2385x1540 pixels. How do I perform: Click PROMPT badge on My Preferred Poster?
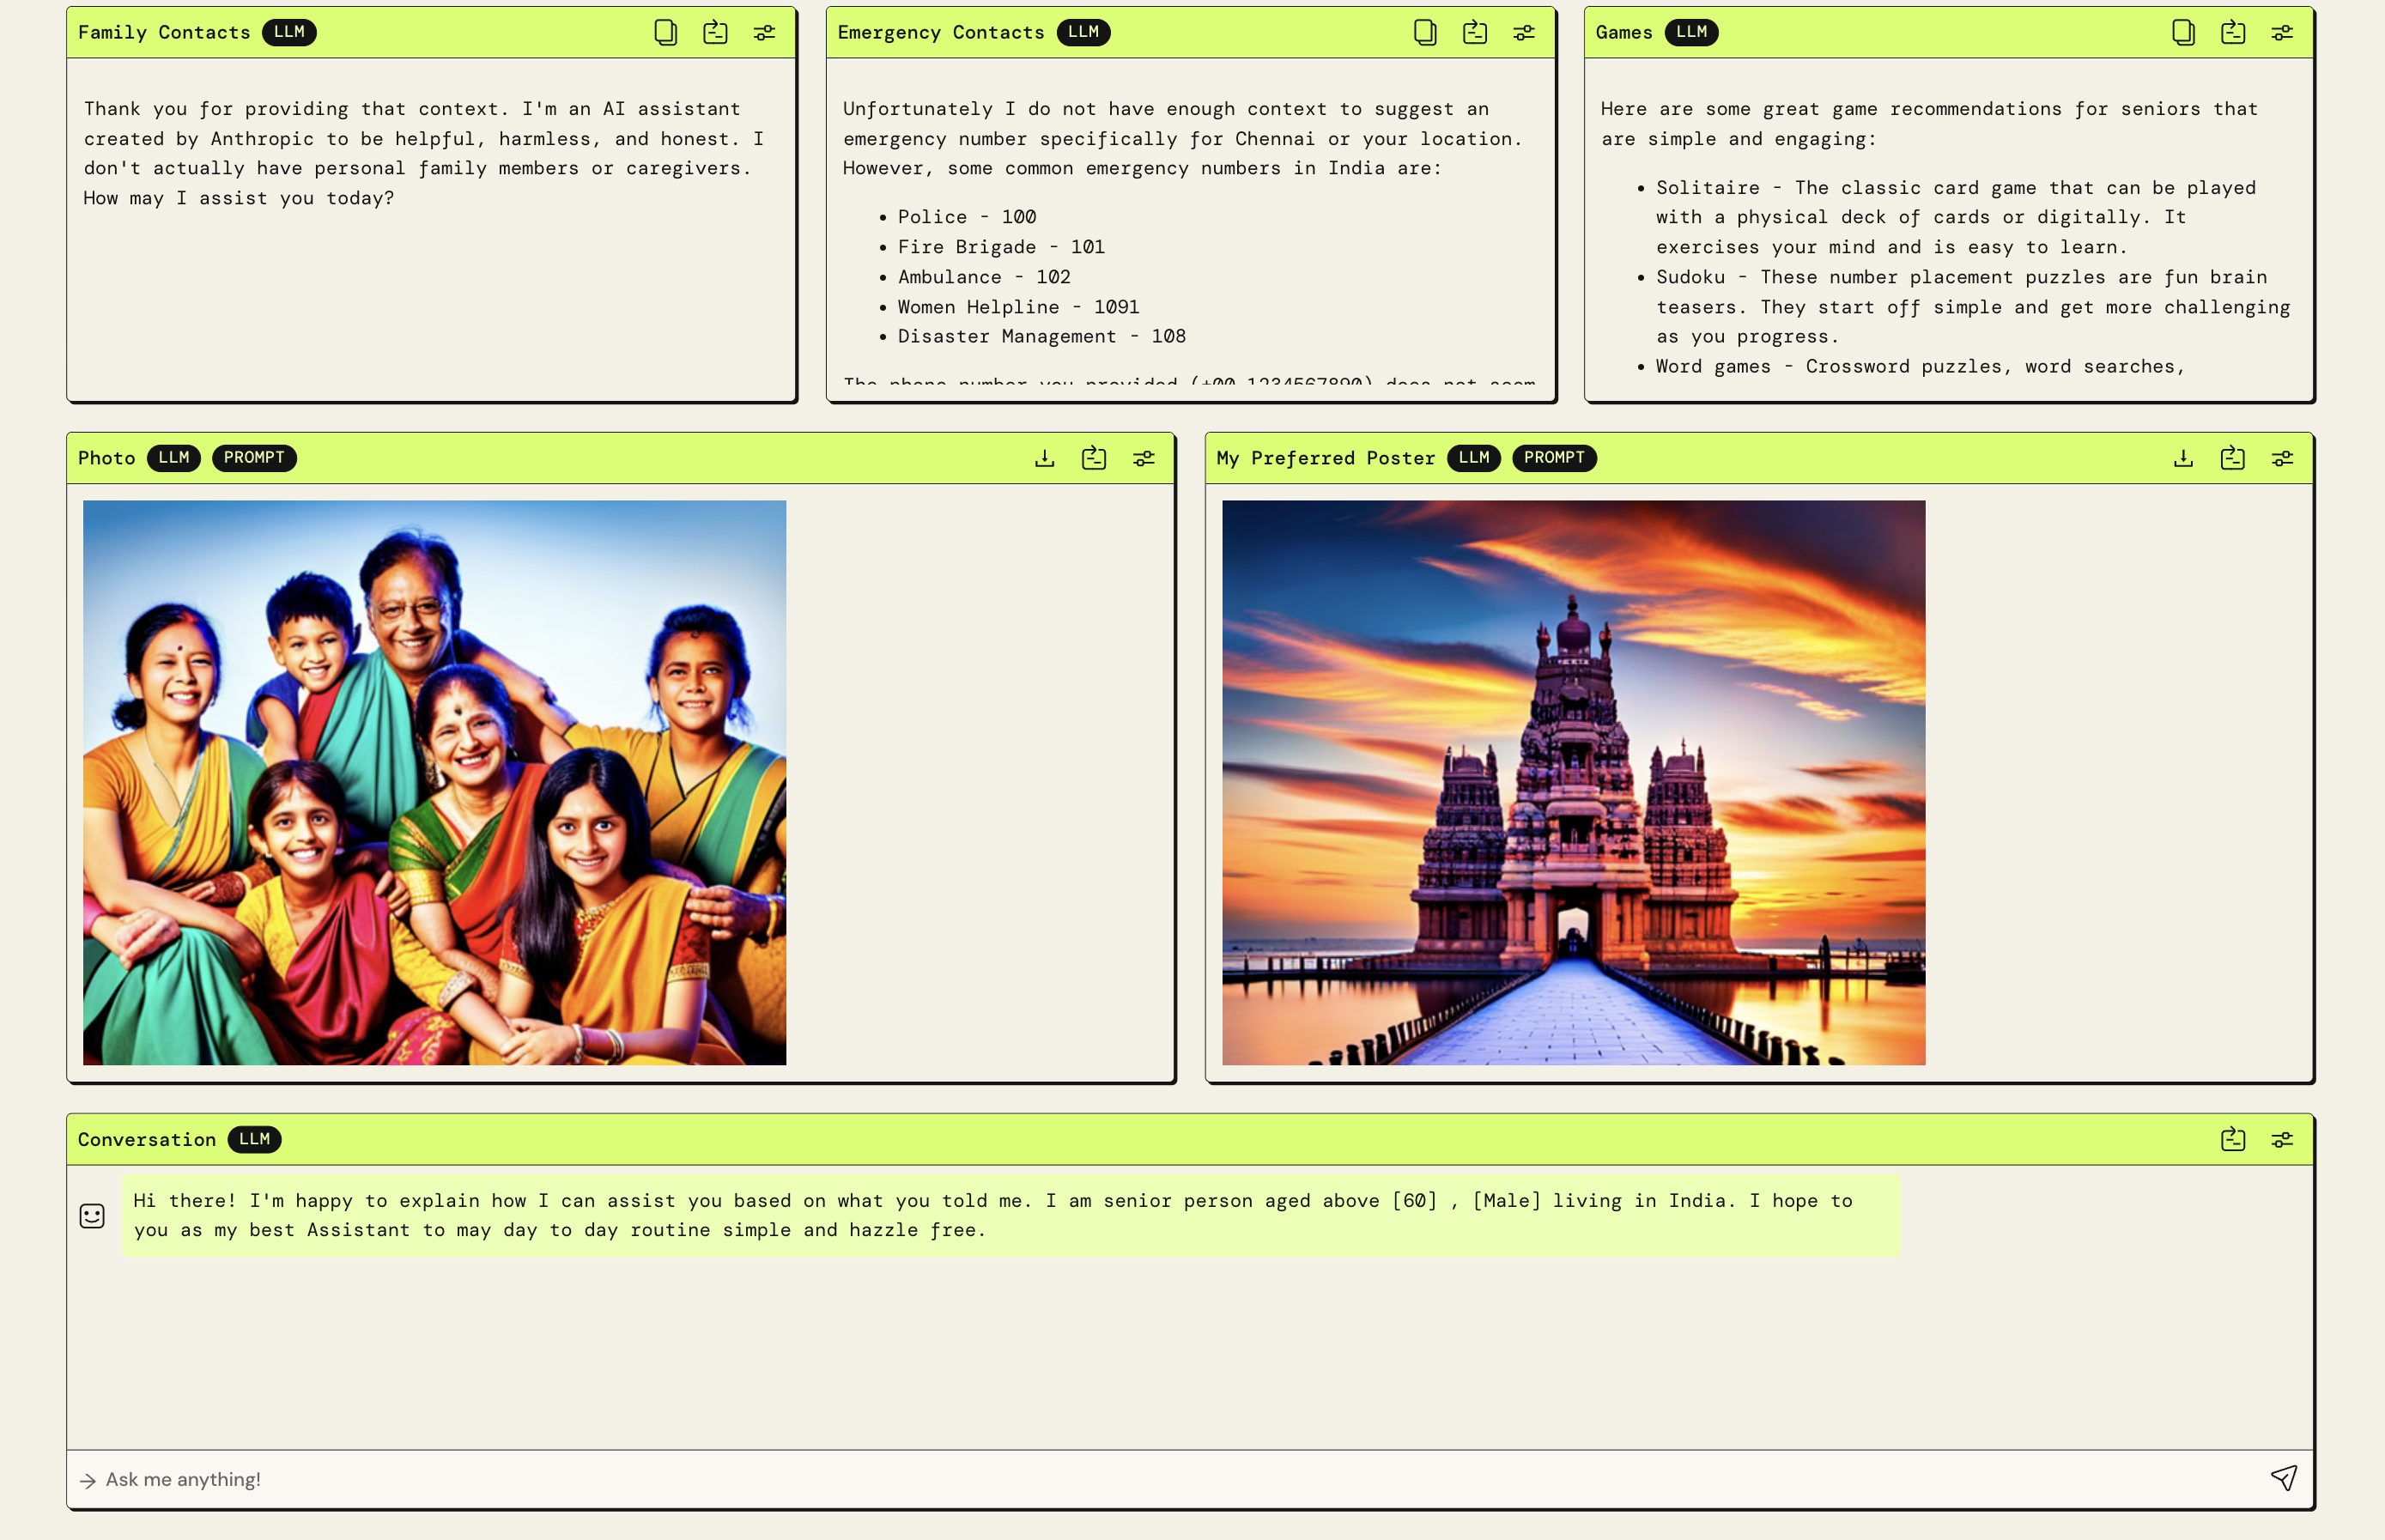[1553, 458]
